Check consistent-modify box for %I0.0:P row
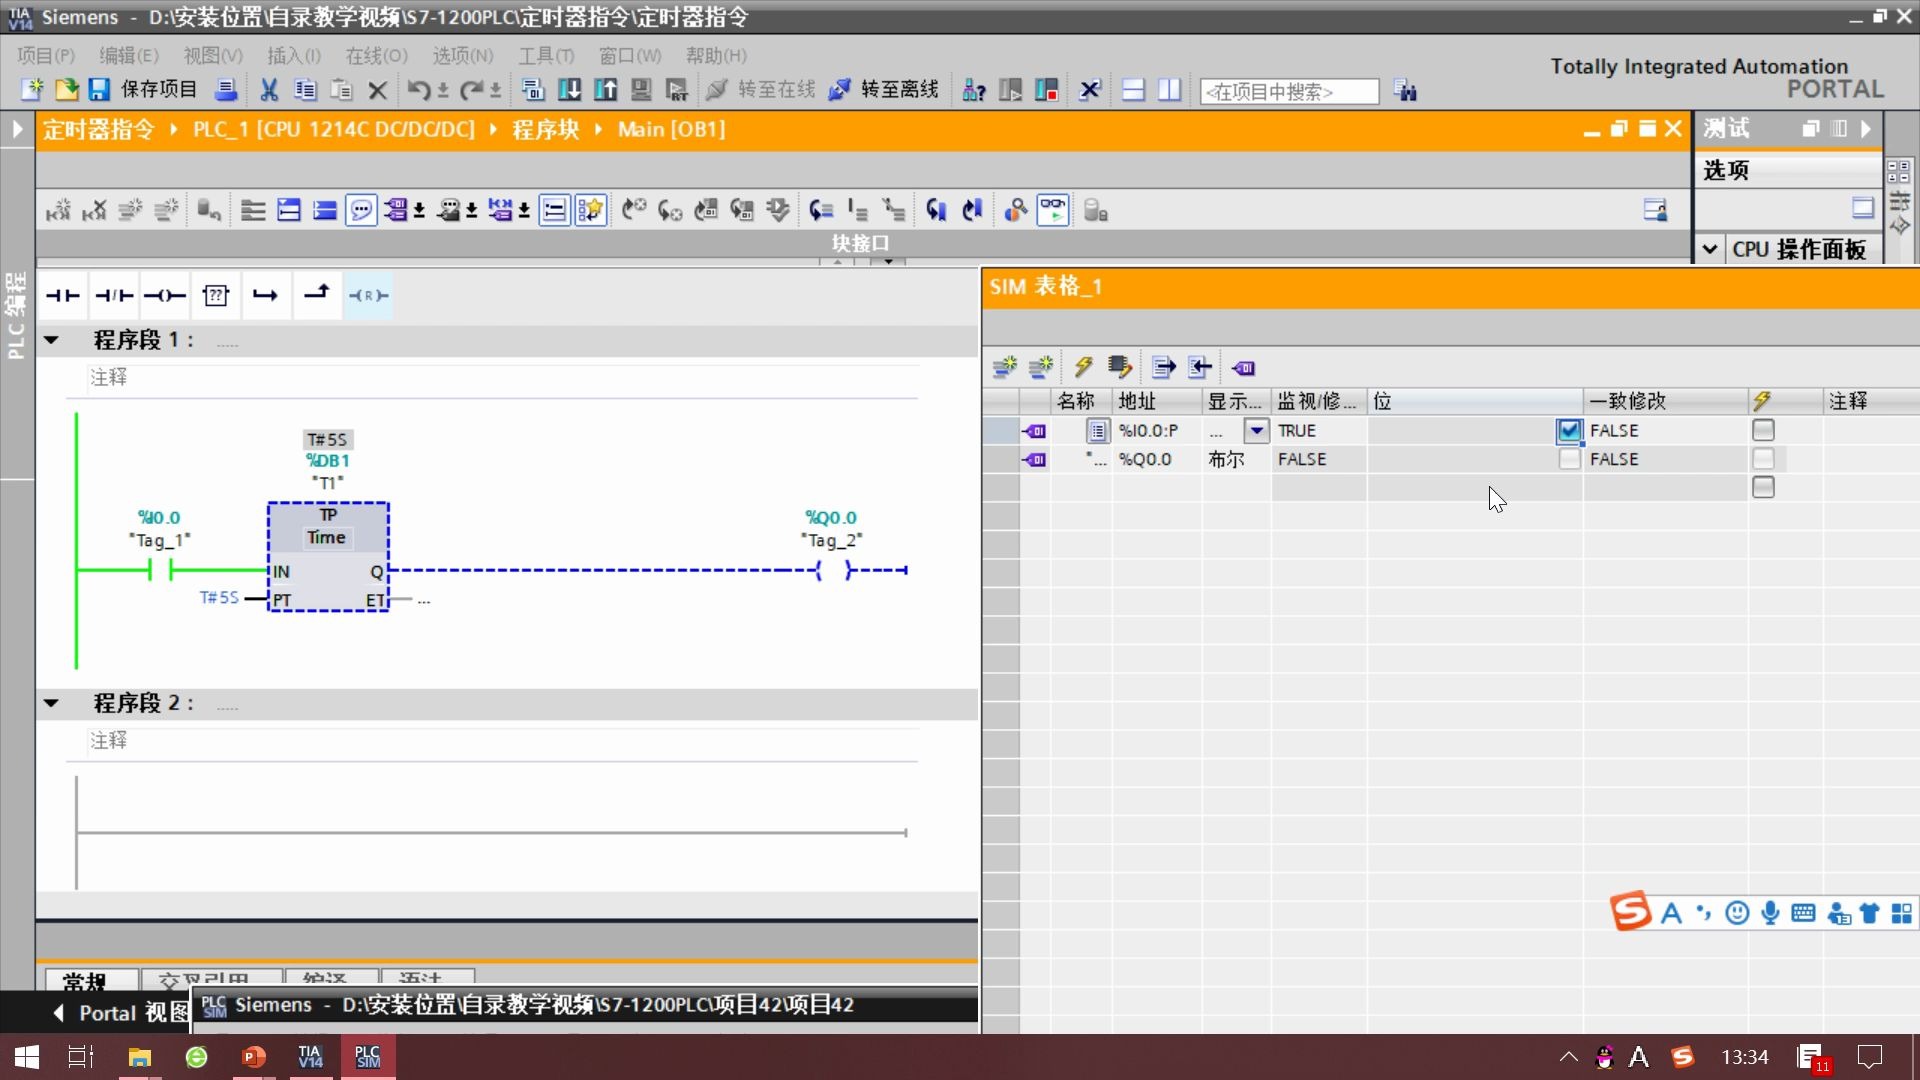The height and width of the screenshot is (1080, 1920). click(x=1763, y=430)
